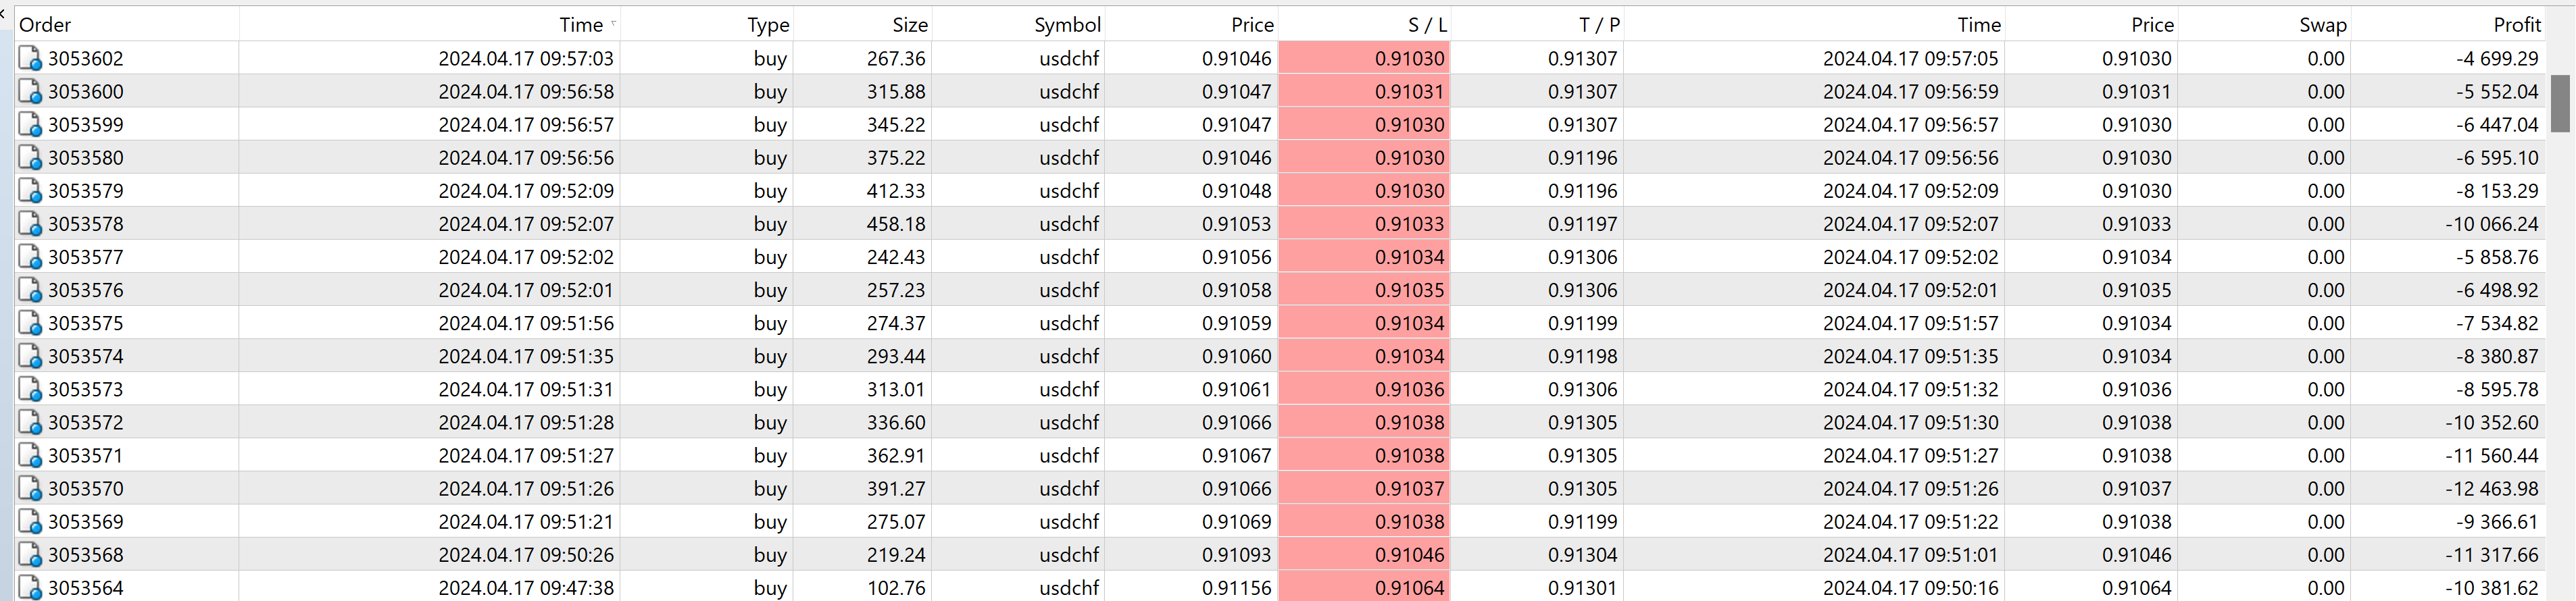The image size is (2576, 601).
Task: Click the sort arrow in Time header
Action: [x=613, y=23]
